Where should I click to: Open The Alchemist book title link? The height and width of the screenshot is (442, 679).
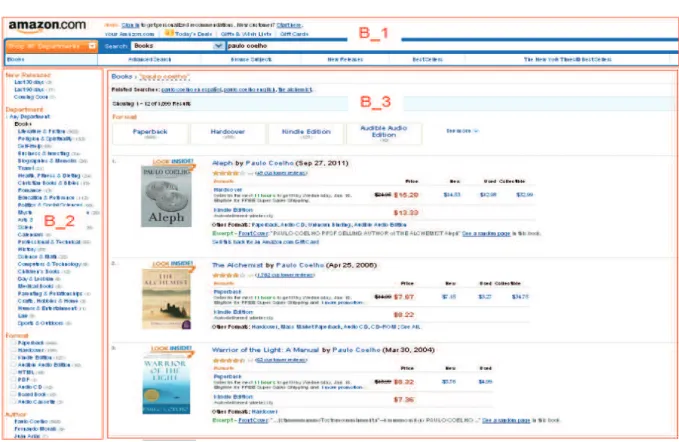click(237, 265)
